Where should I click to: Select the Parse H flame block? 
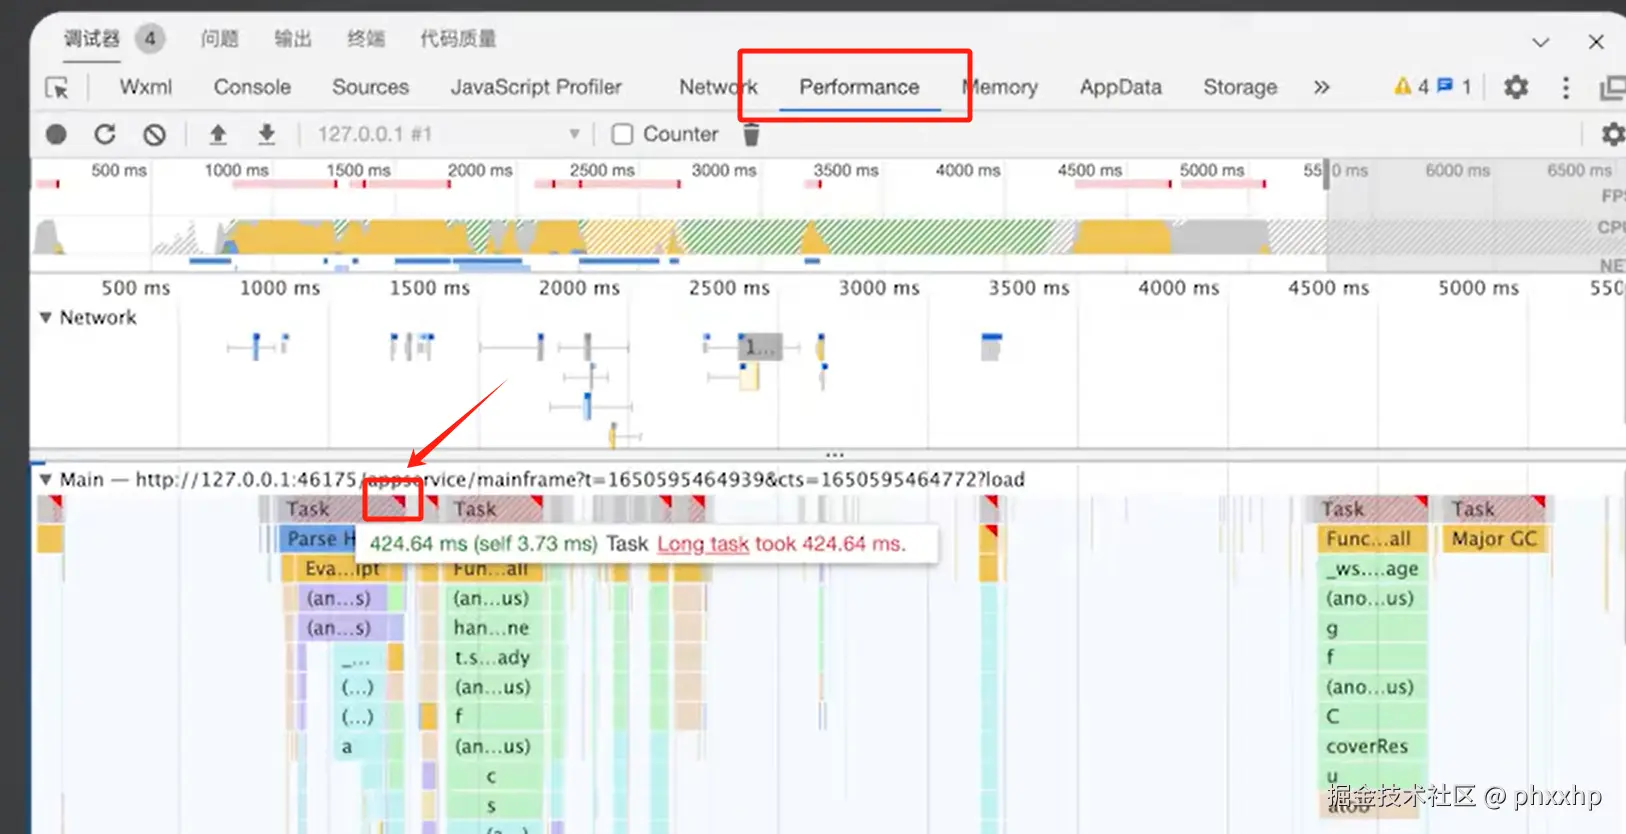318,539
